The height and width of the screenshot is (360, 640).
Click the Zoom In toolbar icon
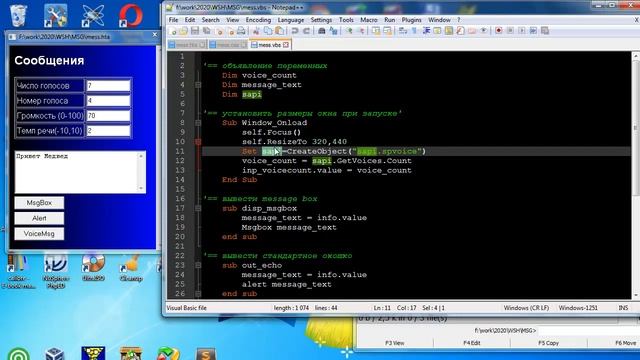349,31
